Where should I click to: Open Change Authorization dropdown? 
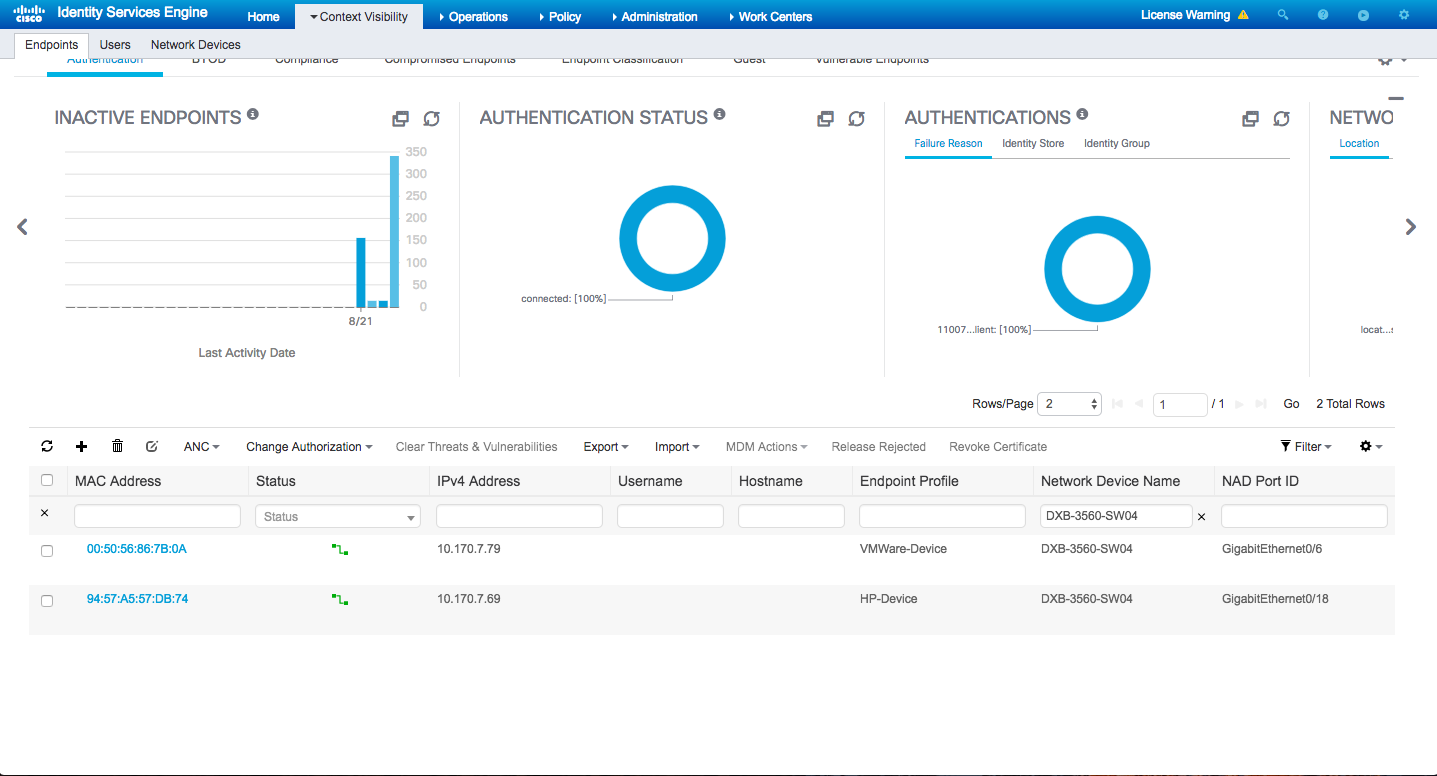click(309, 447)
